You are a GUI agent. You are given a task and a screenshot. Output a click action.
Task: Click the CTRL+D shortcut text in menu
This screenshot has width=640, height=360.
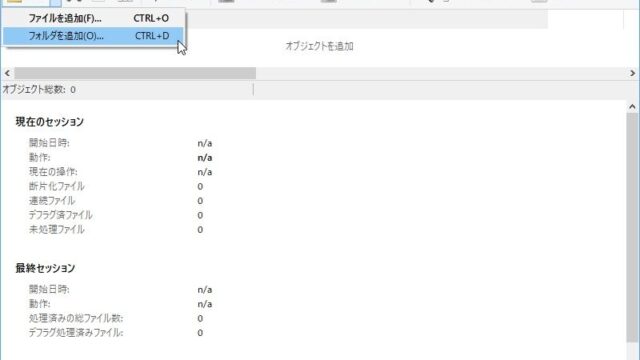point(152,36)
